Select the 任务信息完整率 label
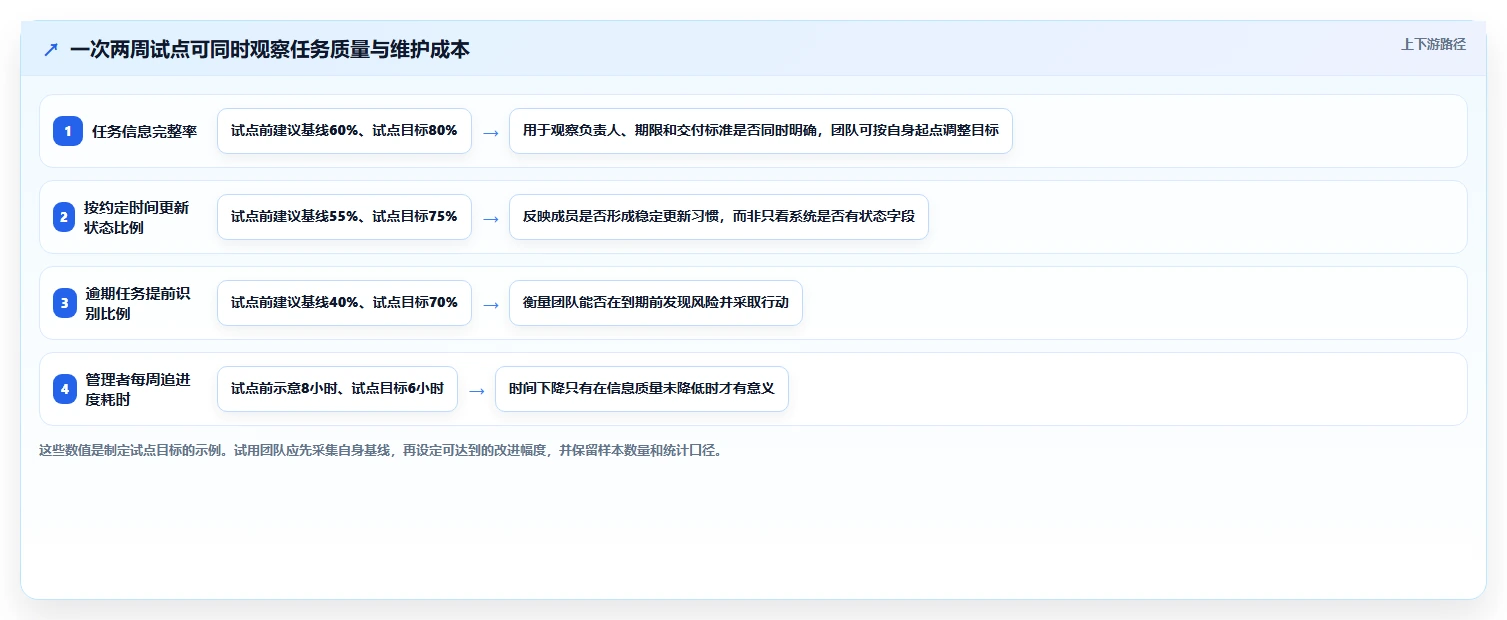The height and width of the screenshot is (620, 1507). (145, 131)
